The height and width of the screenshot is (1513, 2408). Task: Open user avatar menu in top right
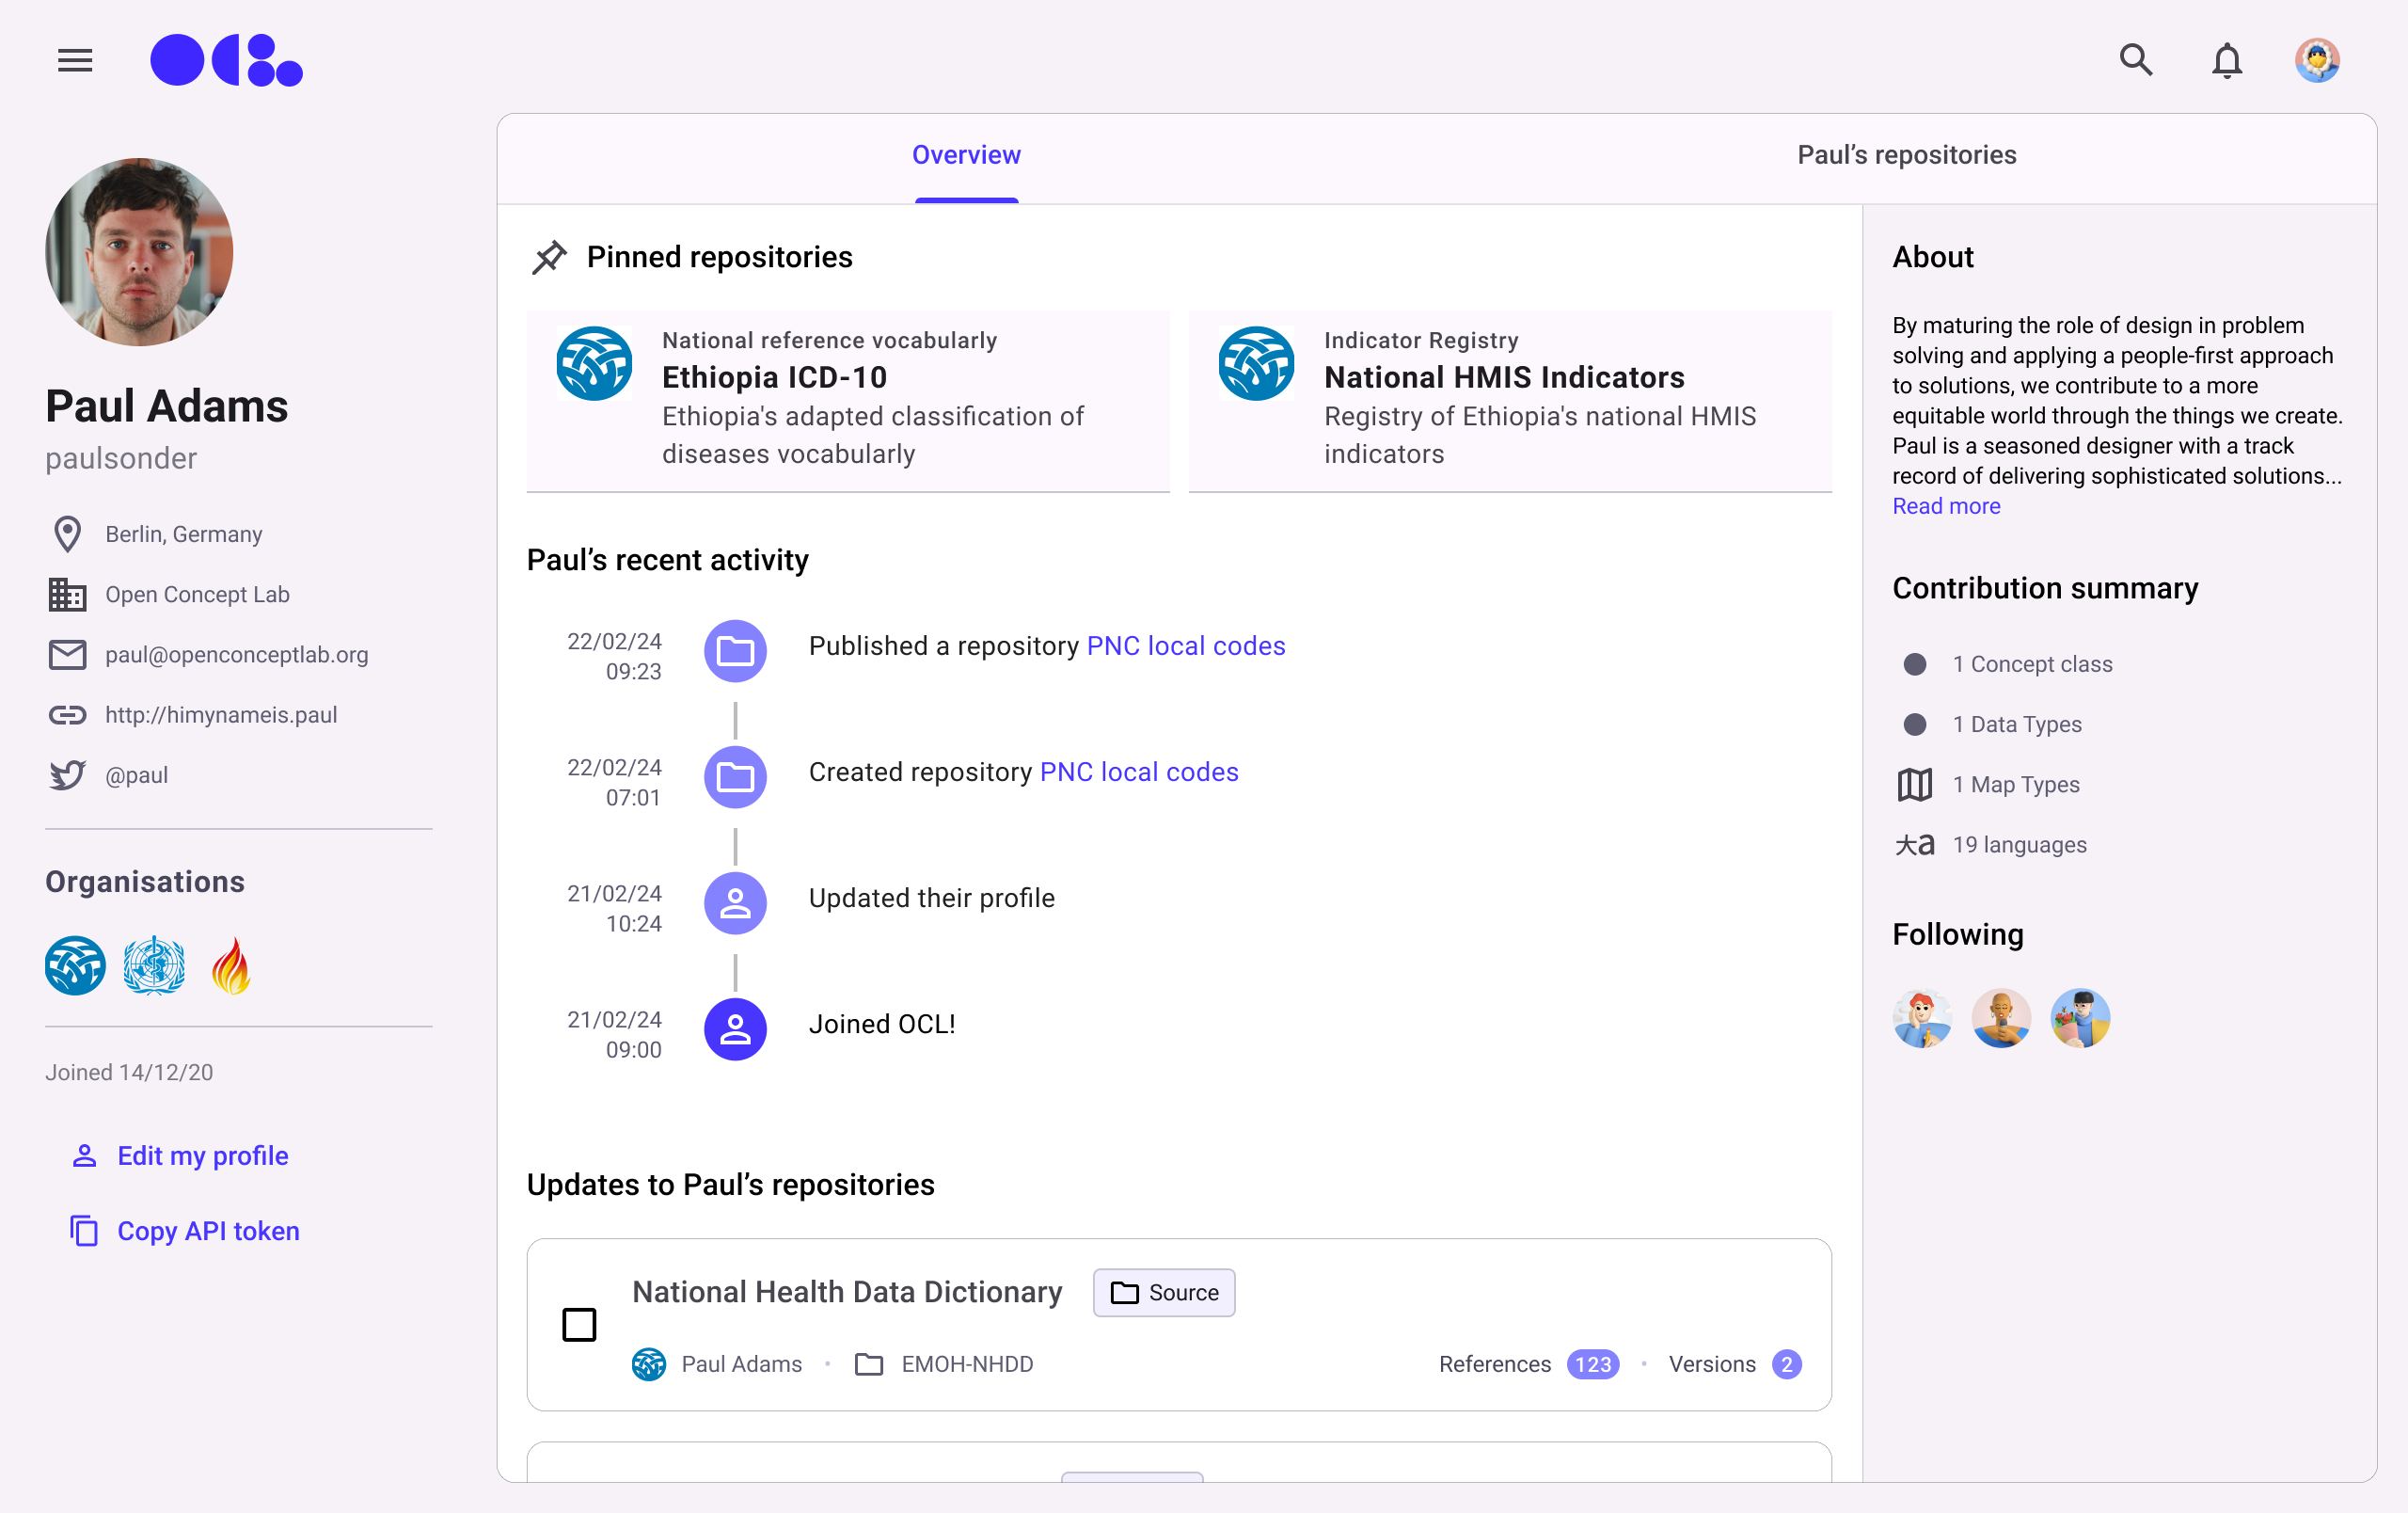(2316, 61)
